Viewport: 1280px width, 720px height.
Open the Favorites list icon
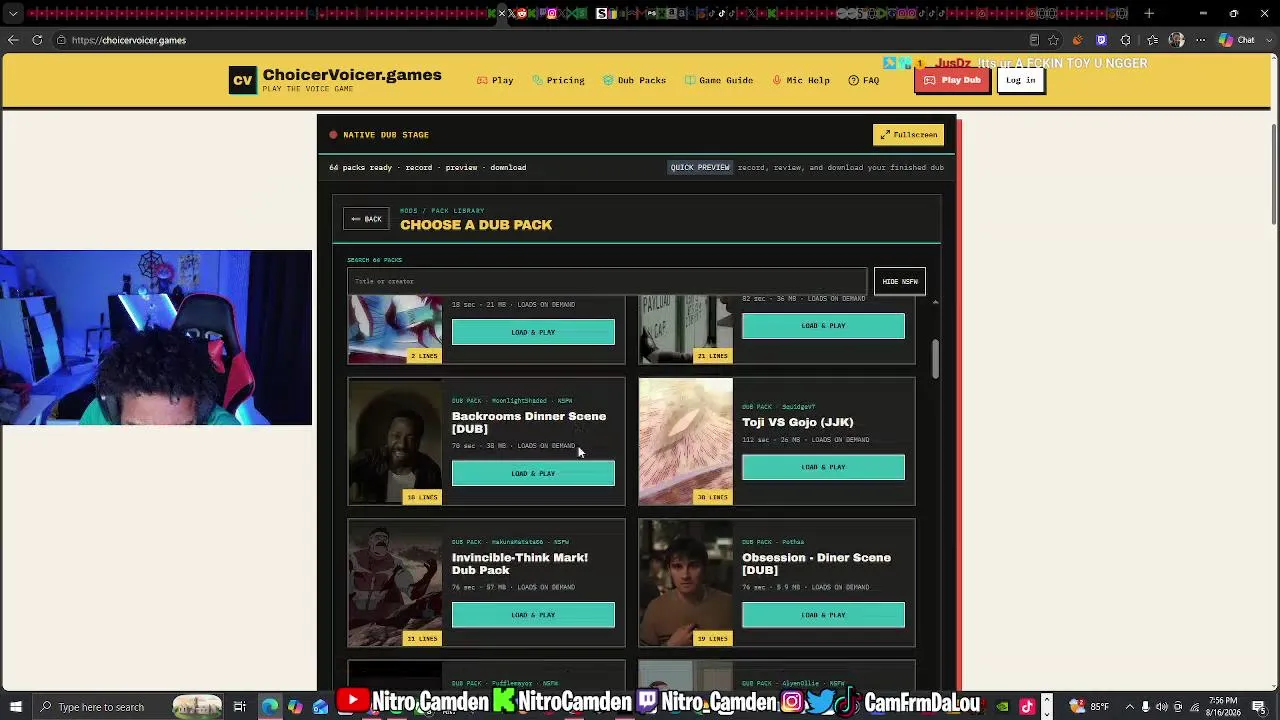pyautogui.click(x=1153, y=41)
